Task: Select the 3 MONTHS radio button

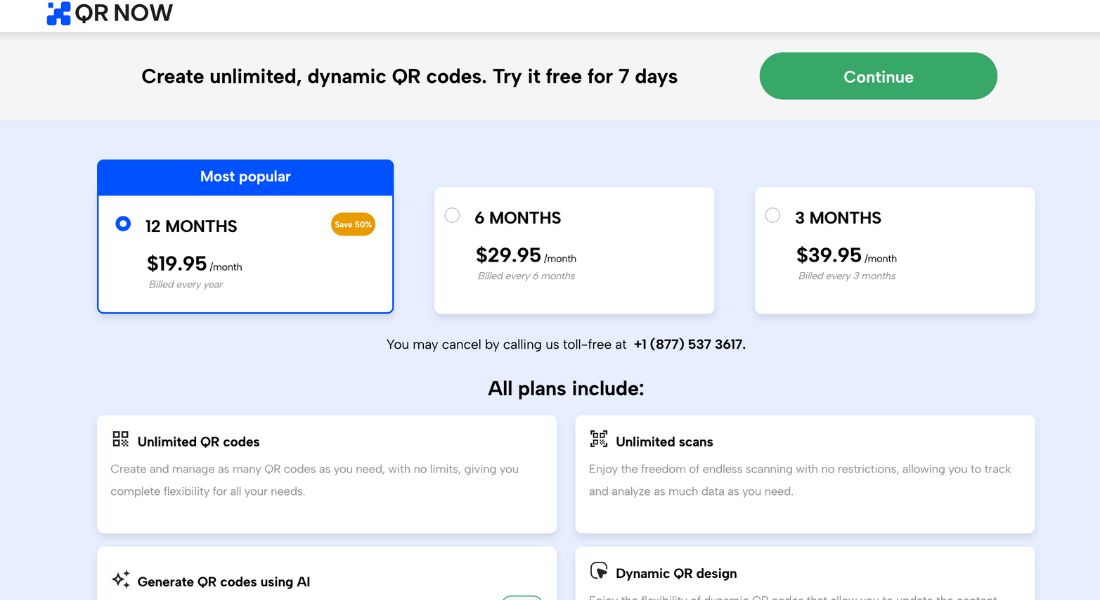Action: click(x=772, y=215)
